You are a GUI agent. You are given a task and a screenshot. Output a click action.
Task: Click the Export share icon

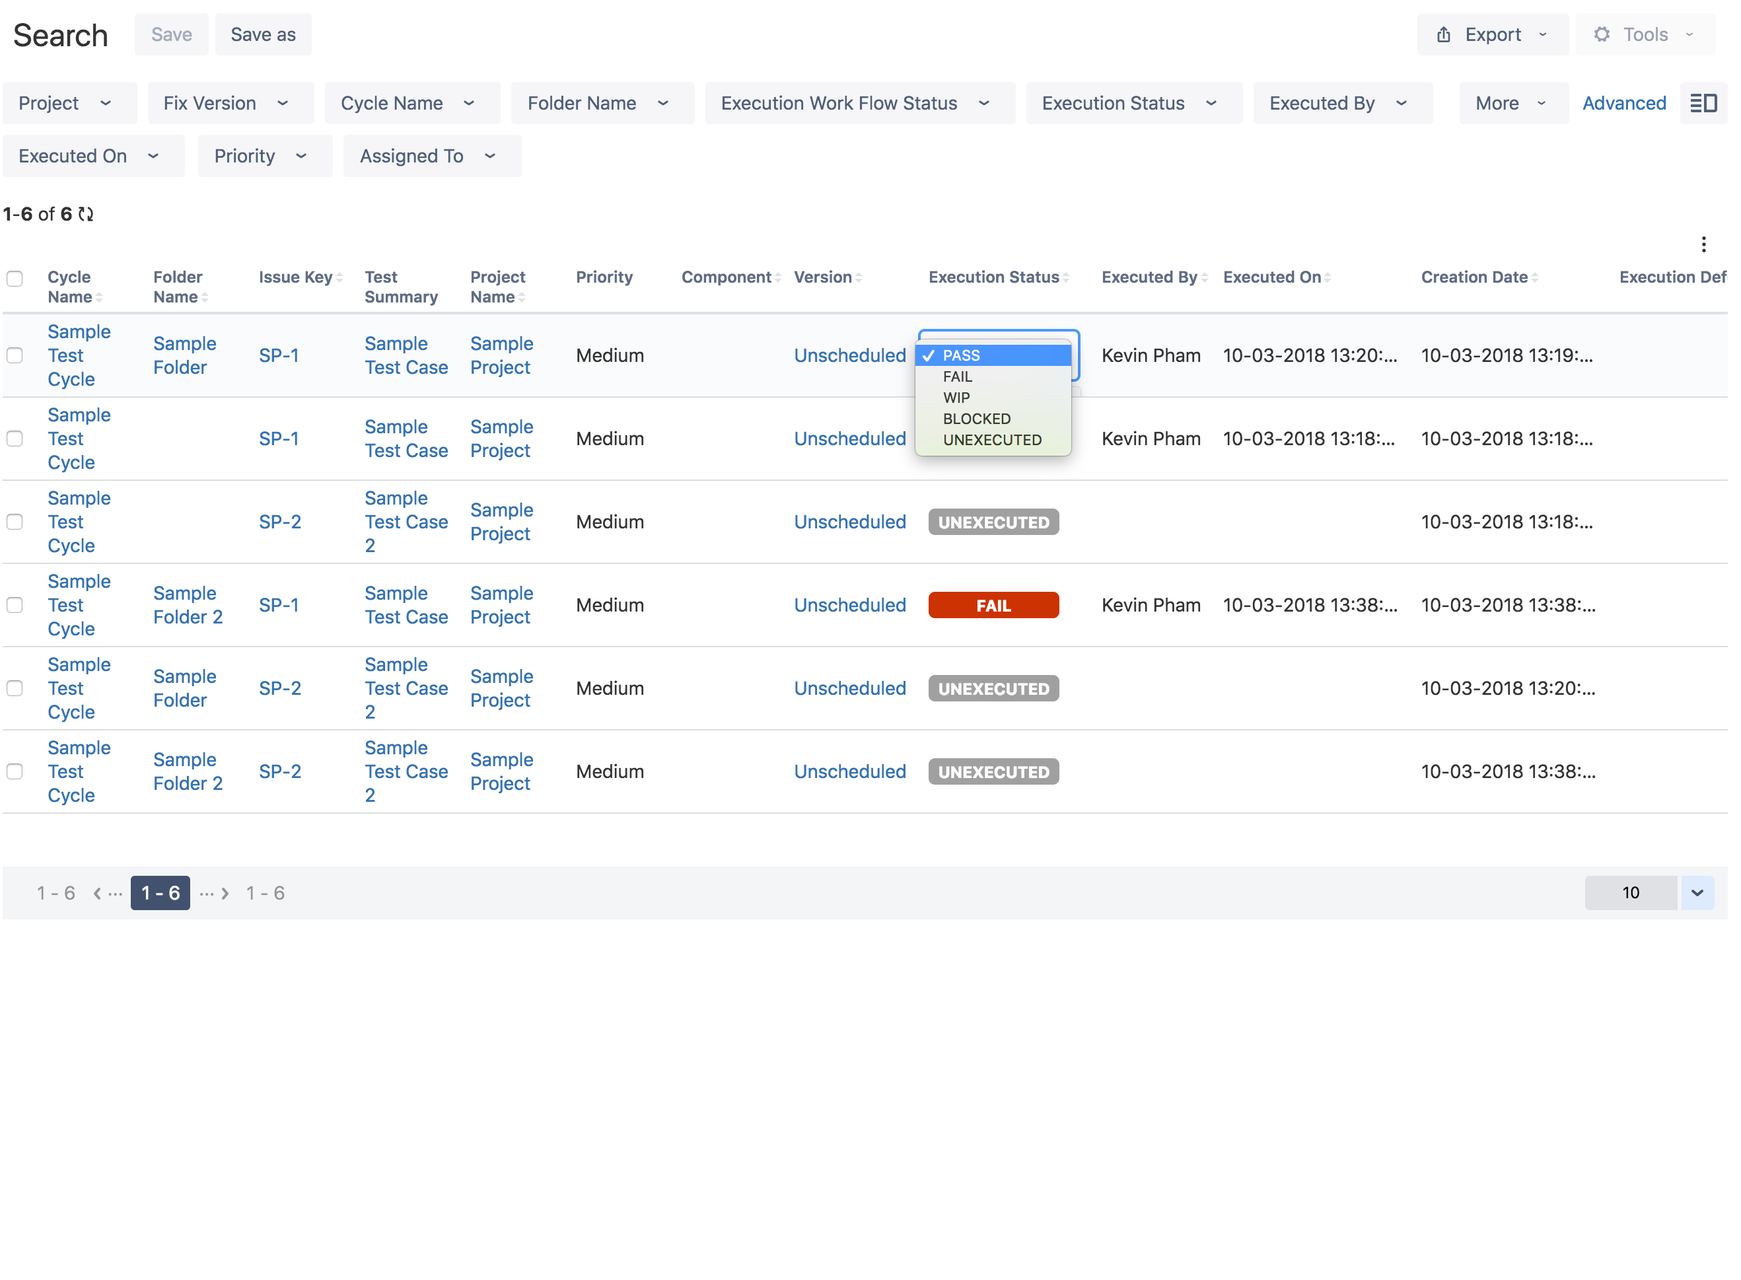coord(1443,35)
